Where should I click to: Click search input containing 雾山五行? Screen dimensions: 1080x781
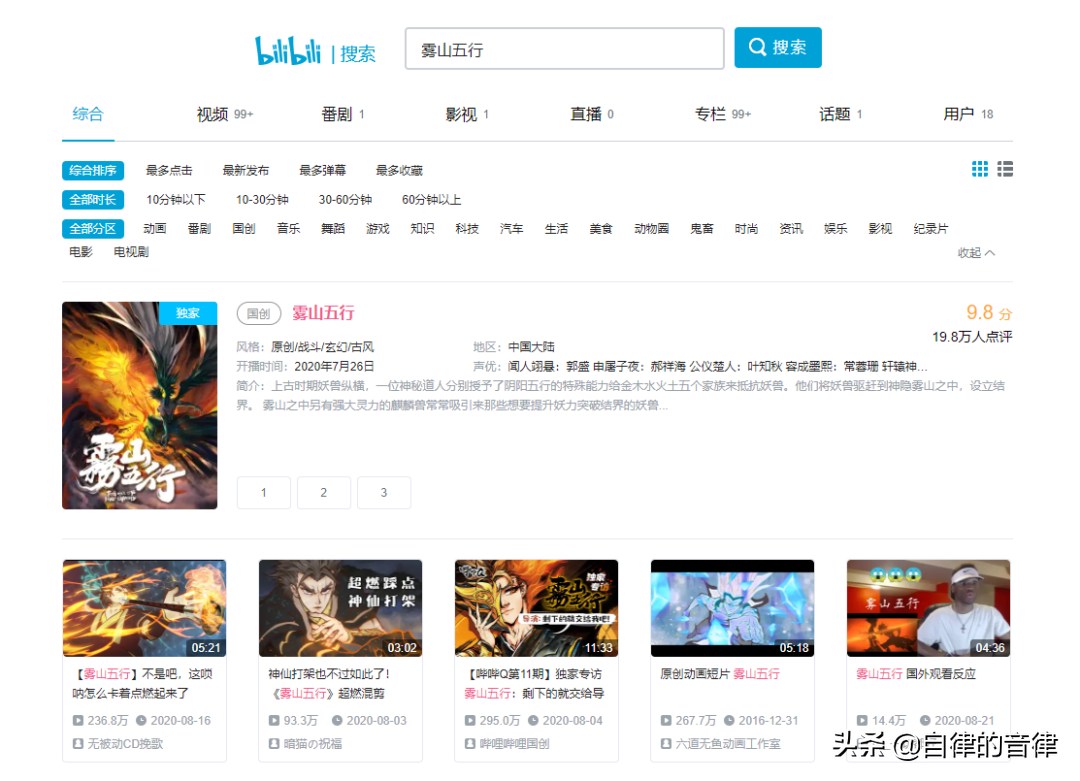pyautogui.click(x=565, y=49)
